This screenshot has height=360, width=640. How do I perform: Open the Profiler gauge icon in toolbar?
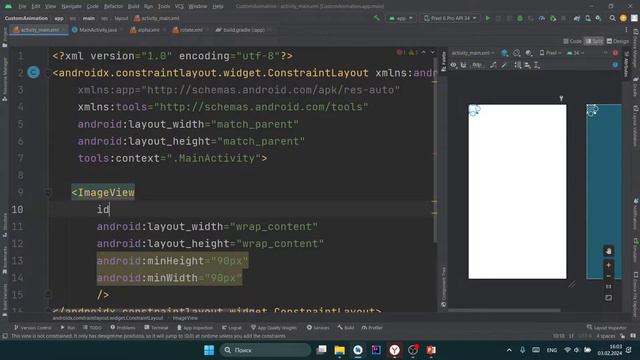[x=542, y=18]
